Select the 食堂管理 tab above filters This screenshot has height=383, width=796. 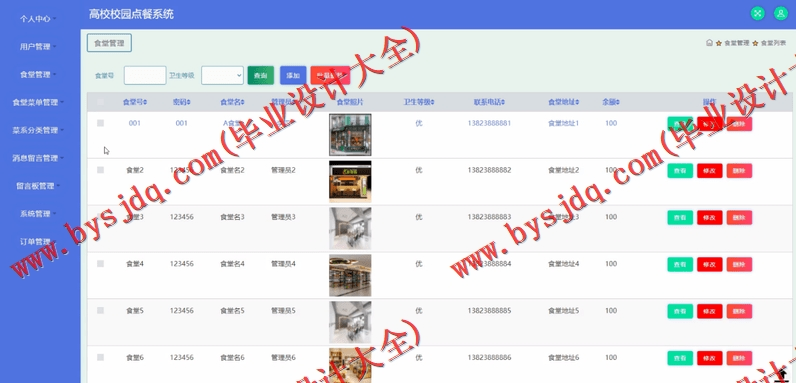[x=109, y=43]
